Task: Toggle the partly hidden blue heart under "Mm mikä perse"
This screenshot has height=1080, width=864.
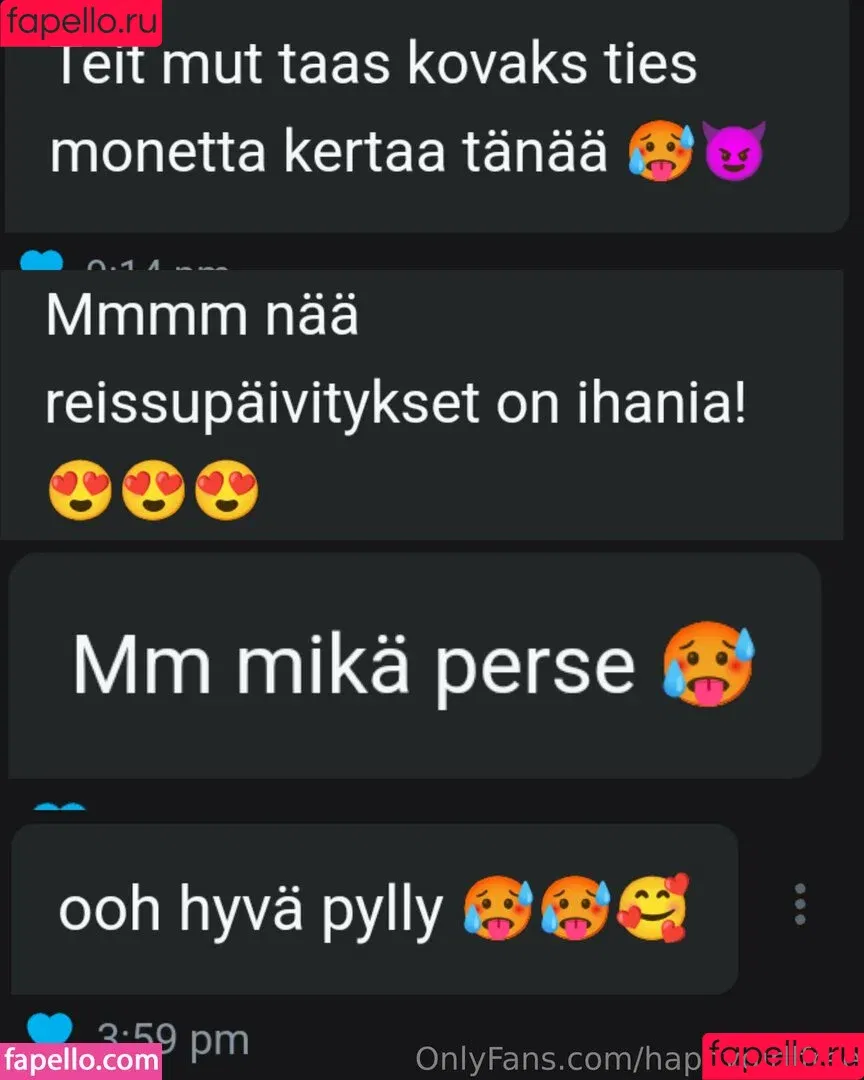Action: point(60,805)
